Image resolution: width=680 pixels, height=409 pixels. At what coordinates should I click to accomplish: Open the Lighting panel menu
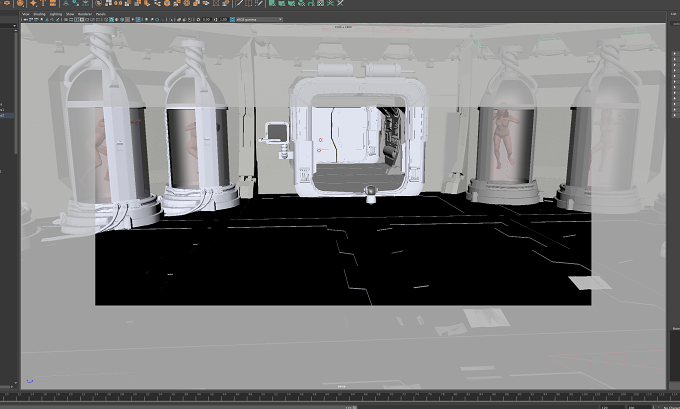[x=56, y=14]
